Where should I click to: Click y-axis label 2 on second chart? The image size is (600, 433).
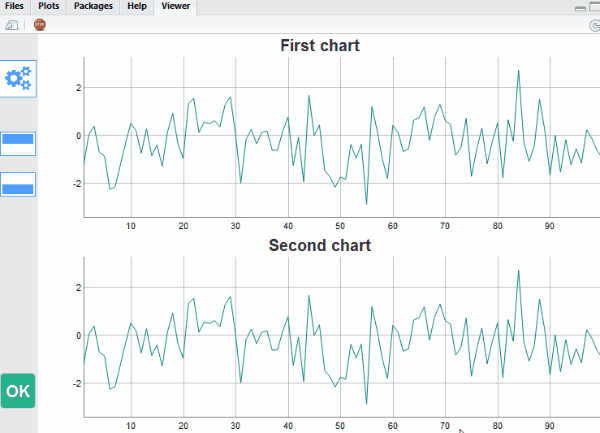76,288
